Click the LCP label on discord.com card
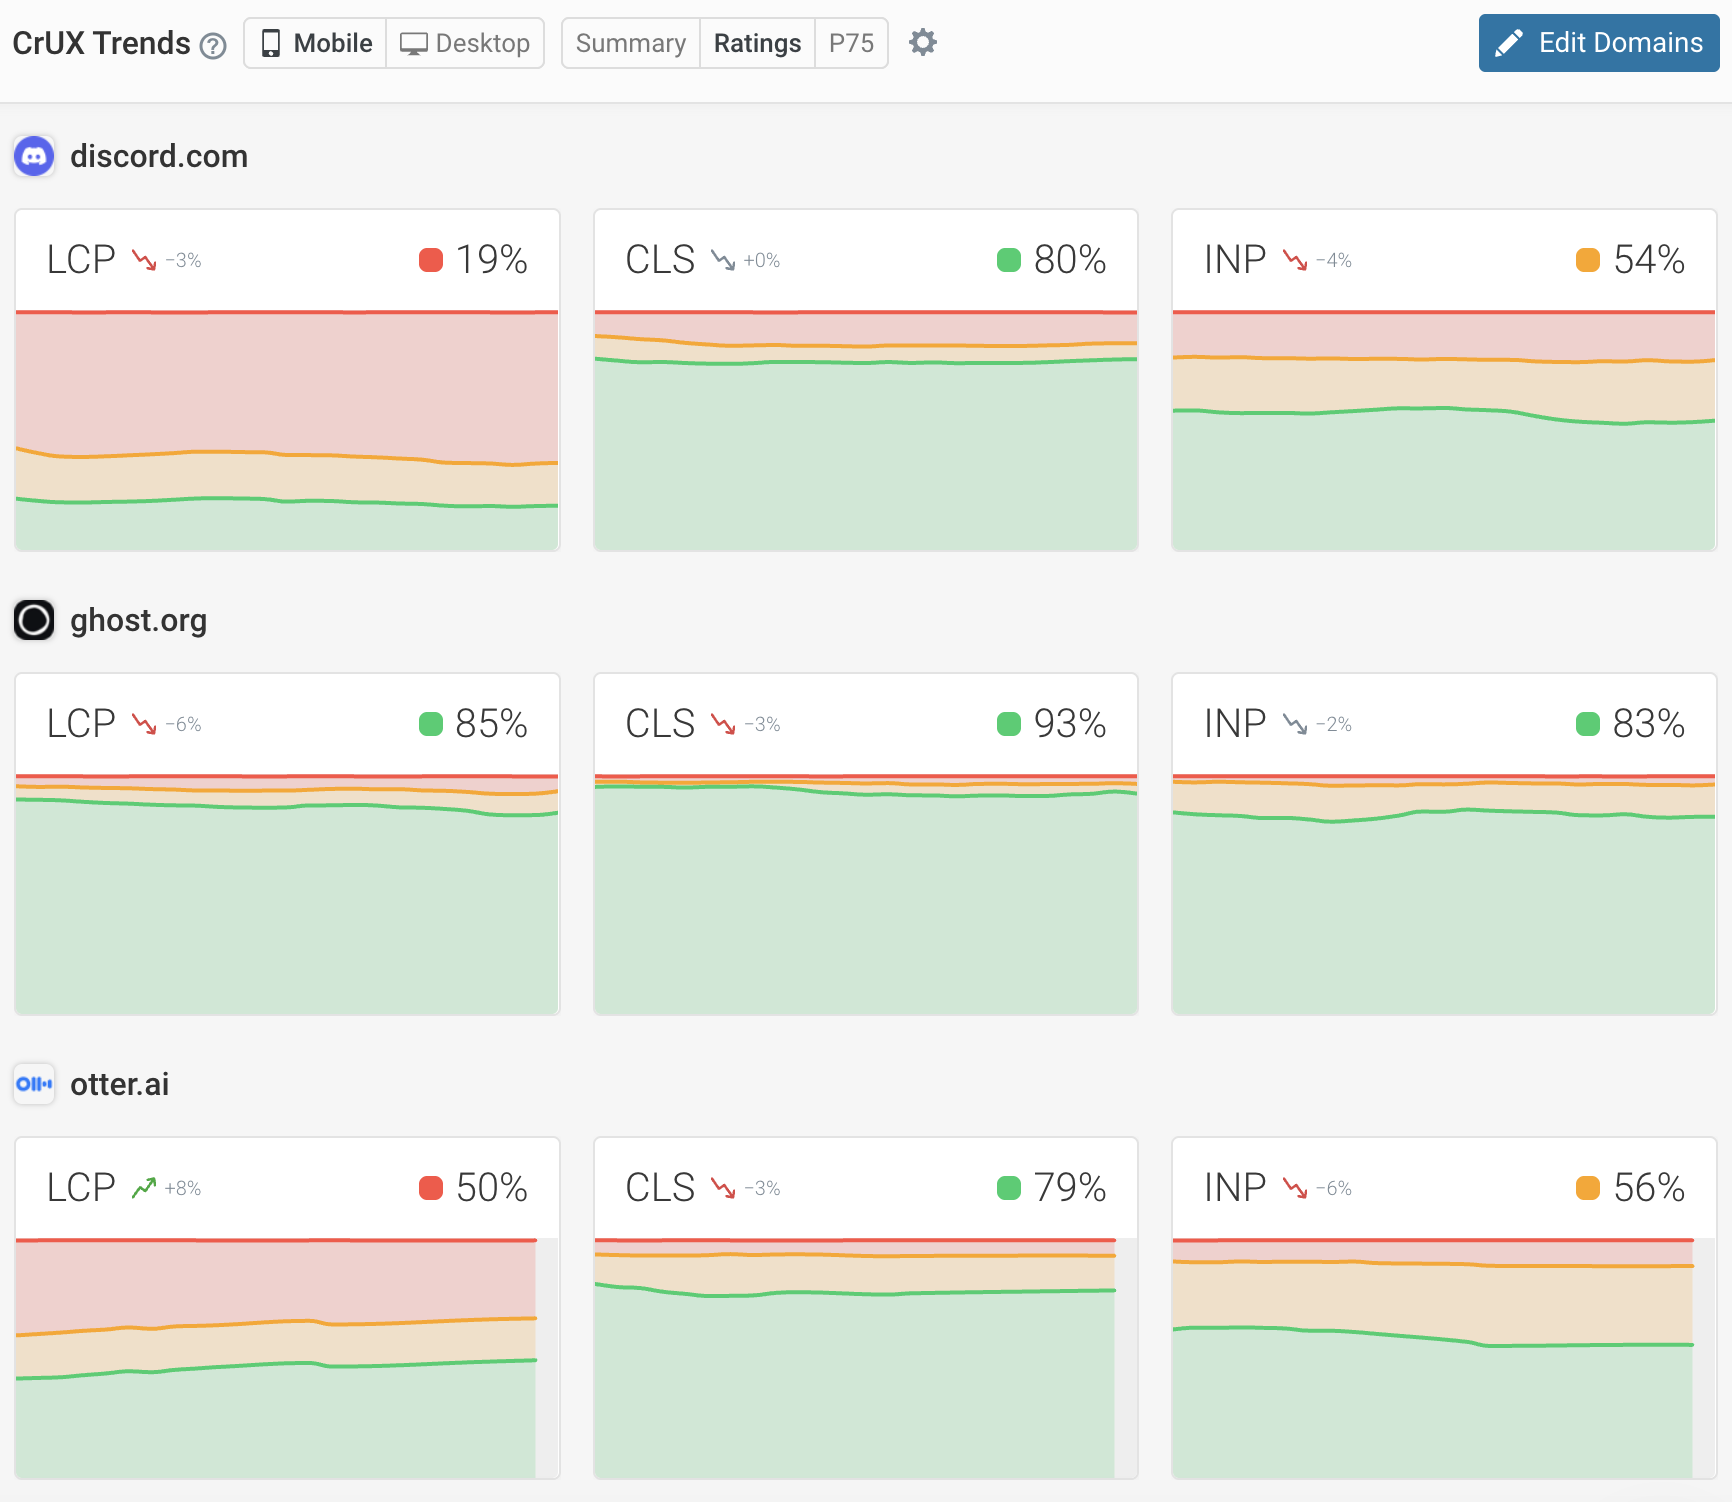Image resolution: width=1732 pixels, height=1502 pixels. (x=81, y=260)
